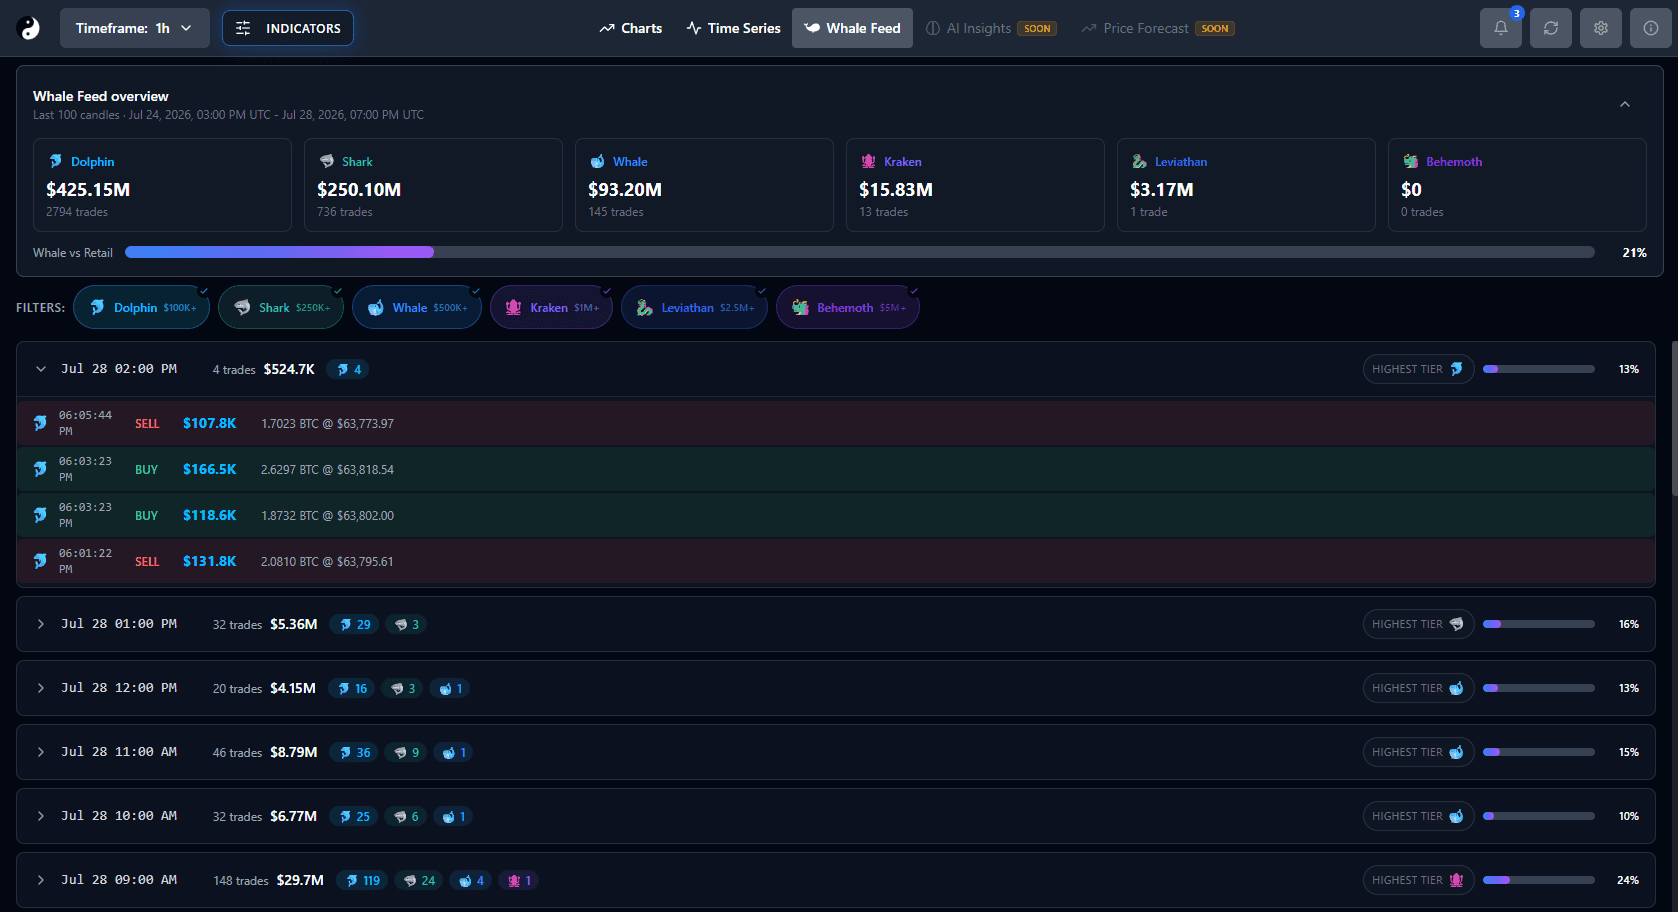This screenshot has width=1678, height=912.
Task: Expand the Jul 28 11:00 AM group
Action: 41,752
